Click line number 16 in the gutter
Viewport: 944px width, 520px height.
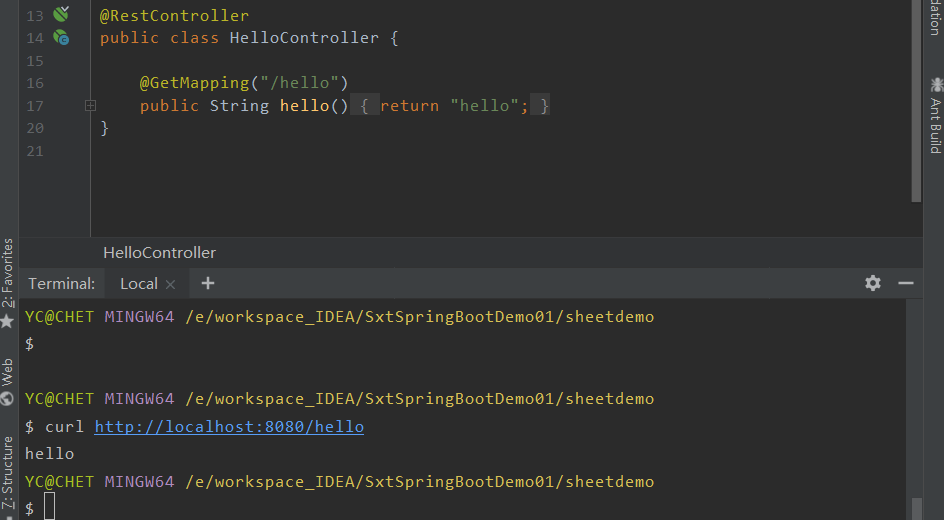pos(35,83)
